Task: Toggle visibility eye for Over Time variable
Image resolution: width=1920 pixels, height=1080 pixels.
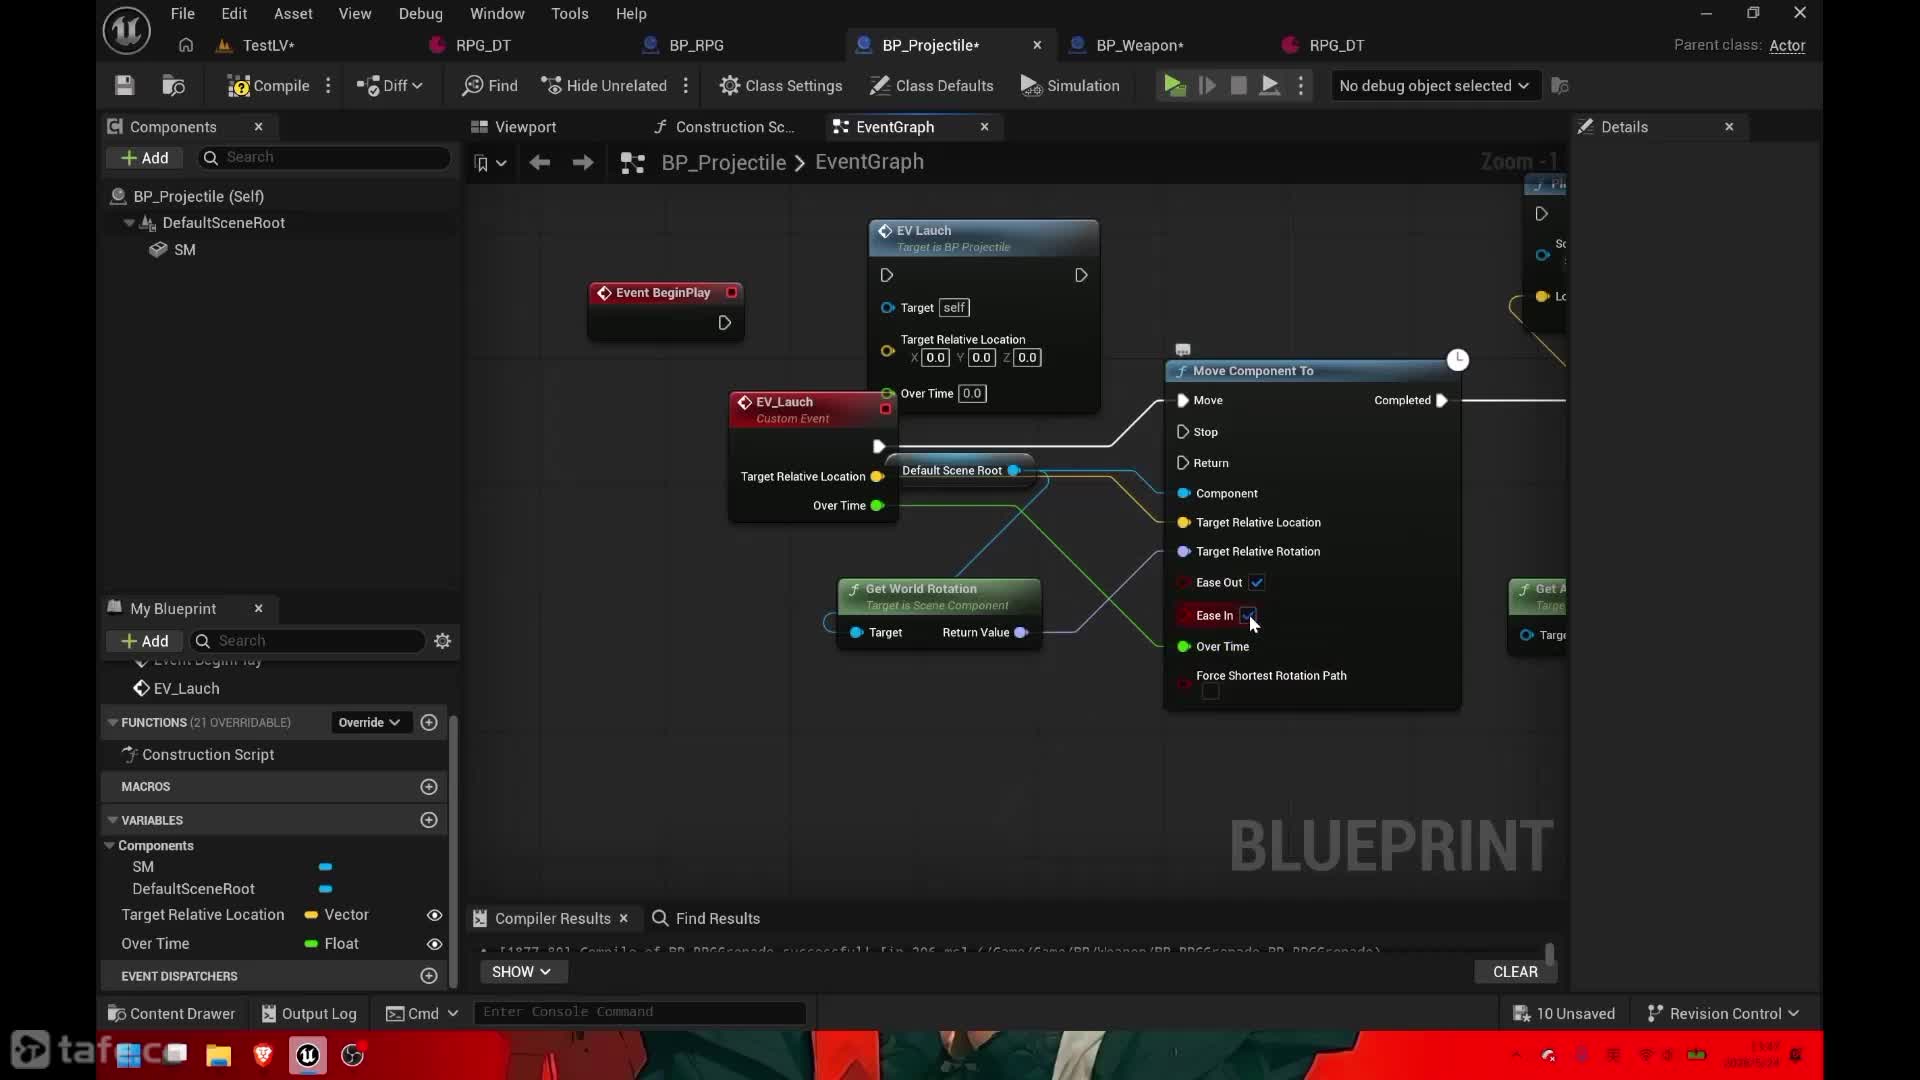Action: tap(434, 944)
